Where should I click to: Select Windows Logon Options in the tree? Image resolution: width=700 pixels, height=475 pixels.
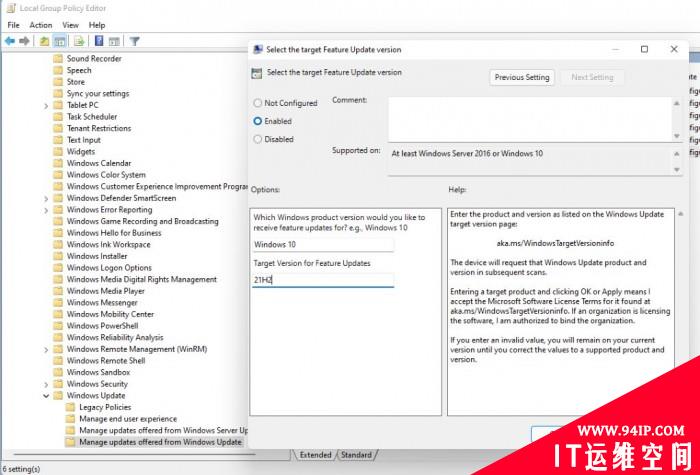(x=109, y=267)
